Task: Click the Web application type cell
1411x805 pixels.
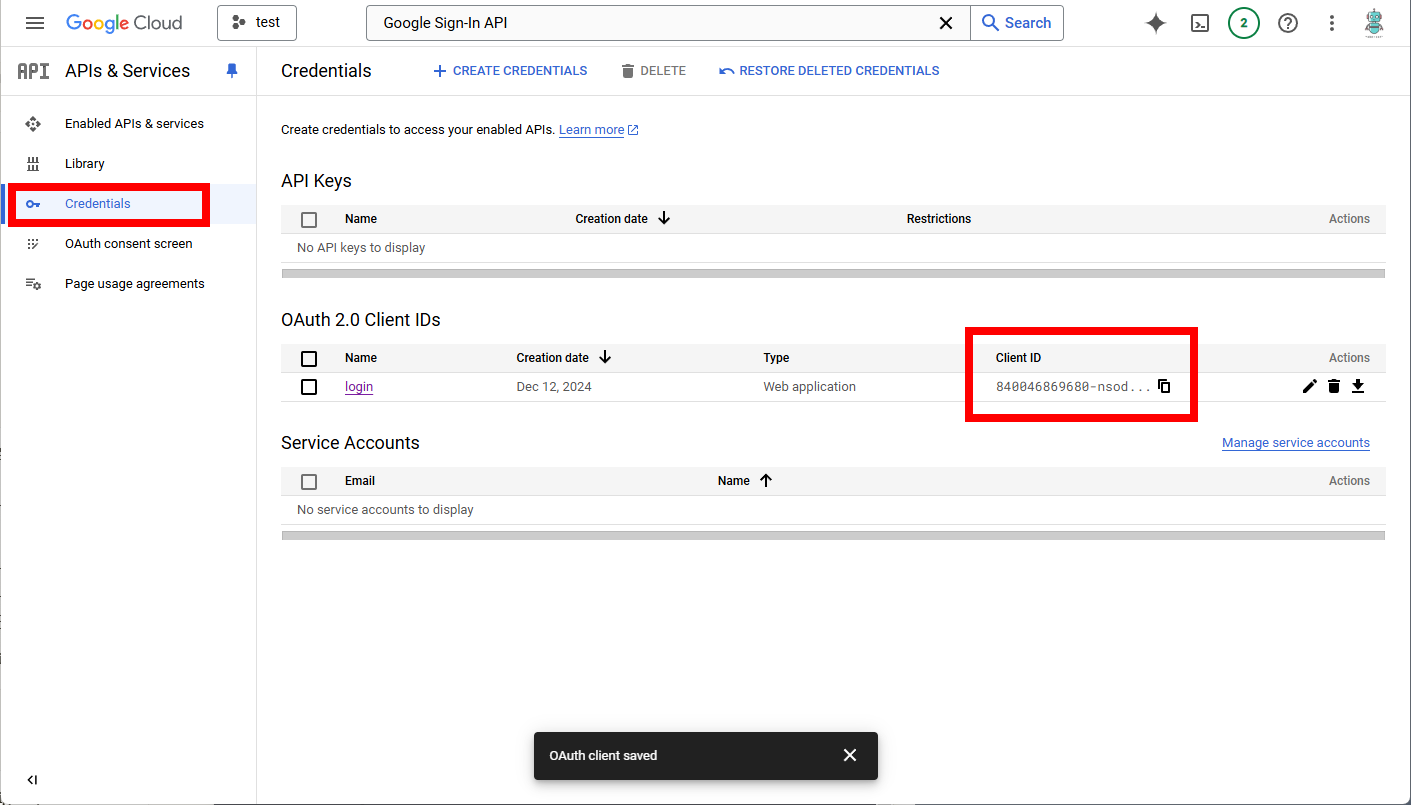Action: point(809,386)
